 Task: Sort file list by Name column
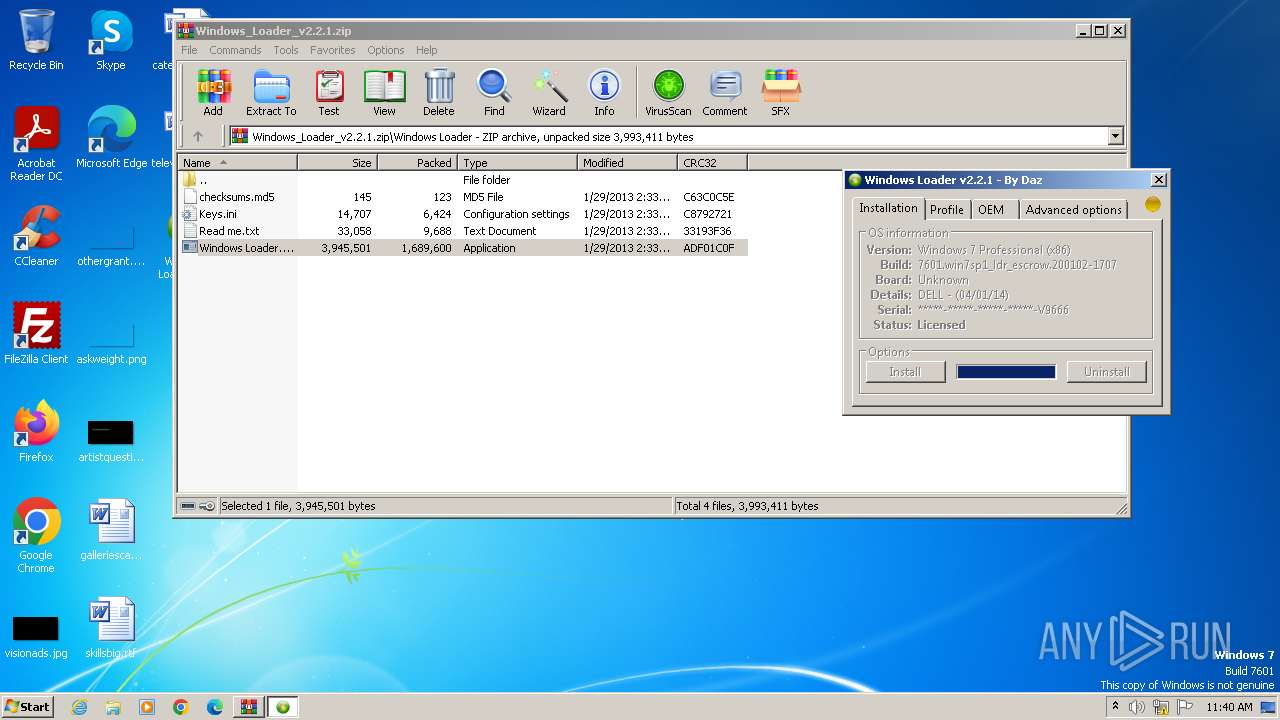(x=238, y=163)
